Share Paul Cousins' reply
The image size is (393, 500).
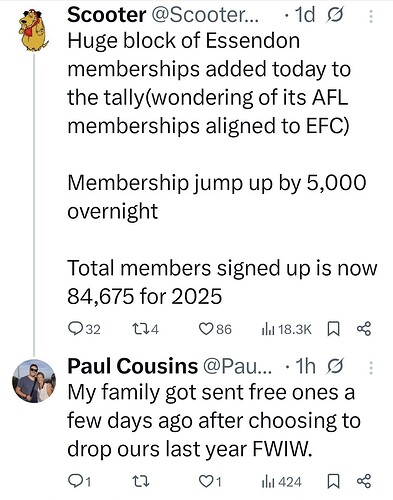364,481
